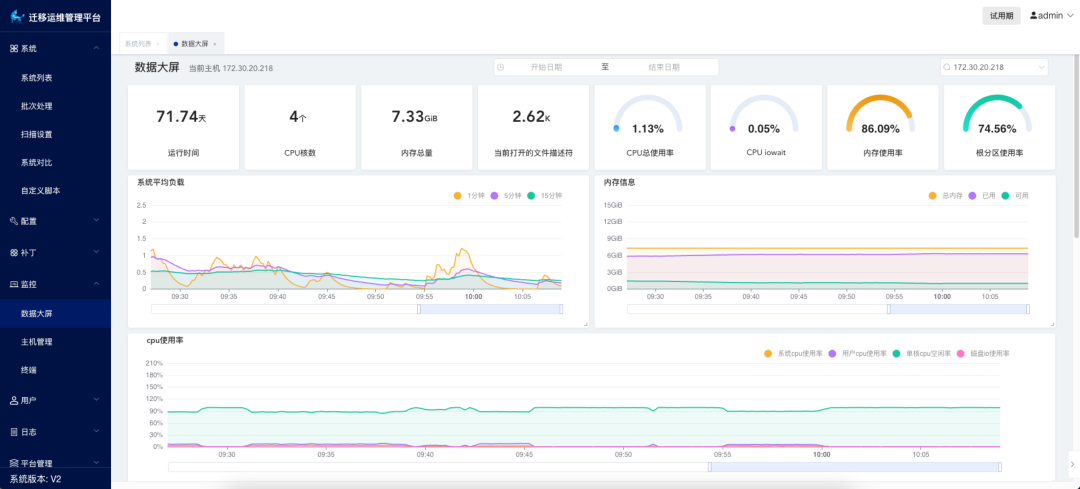Close the 系统列表 tab with its x
The image size is (1080, 489).
pyautogui.click(x=158, y=44)
